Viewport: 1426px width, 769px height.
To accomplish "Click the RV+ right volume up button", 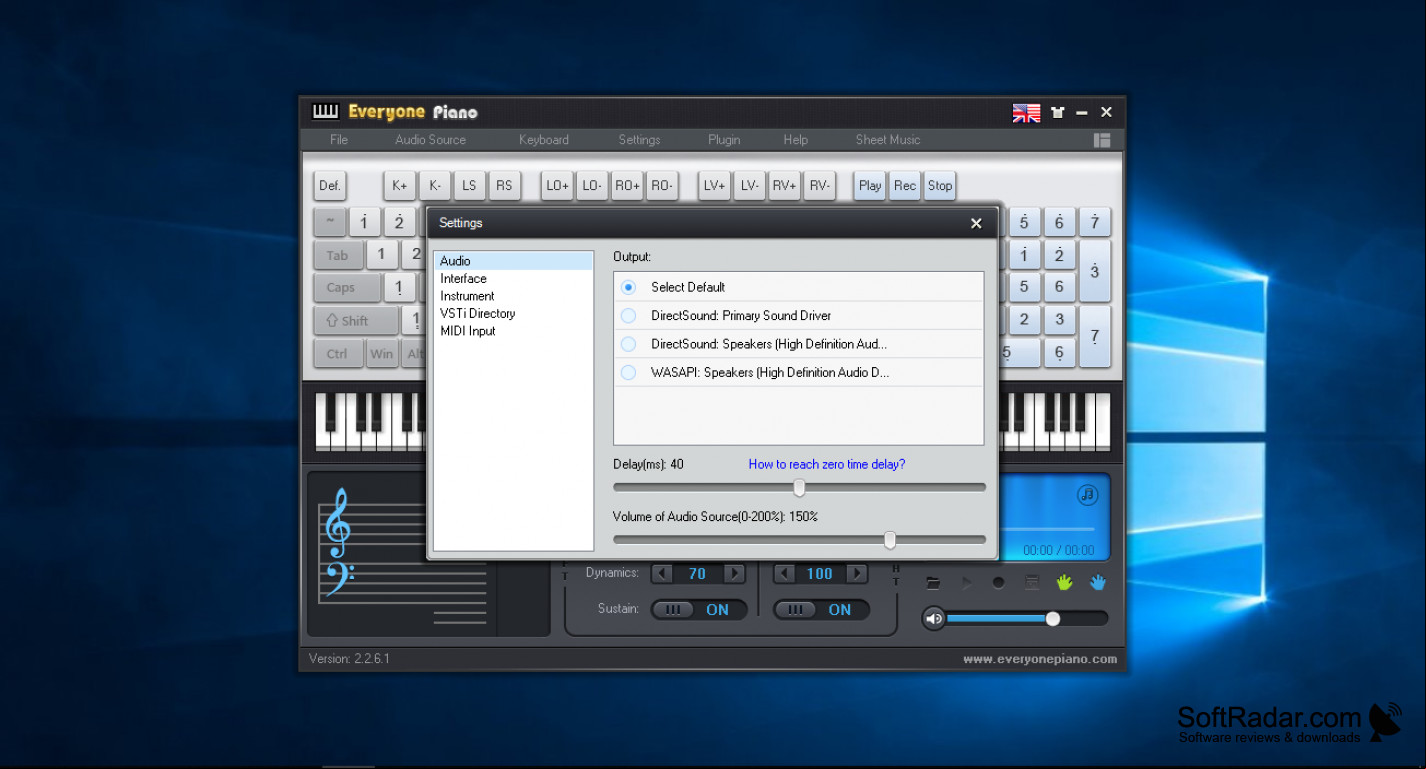I will (784, 185).
